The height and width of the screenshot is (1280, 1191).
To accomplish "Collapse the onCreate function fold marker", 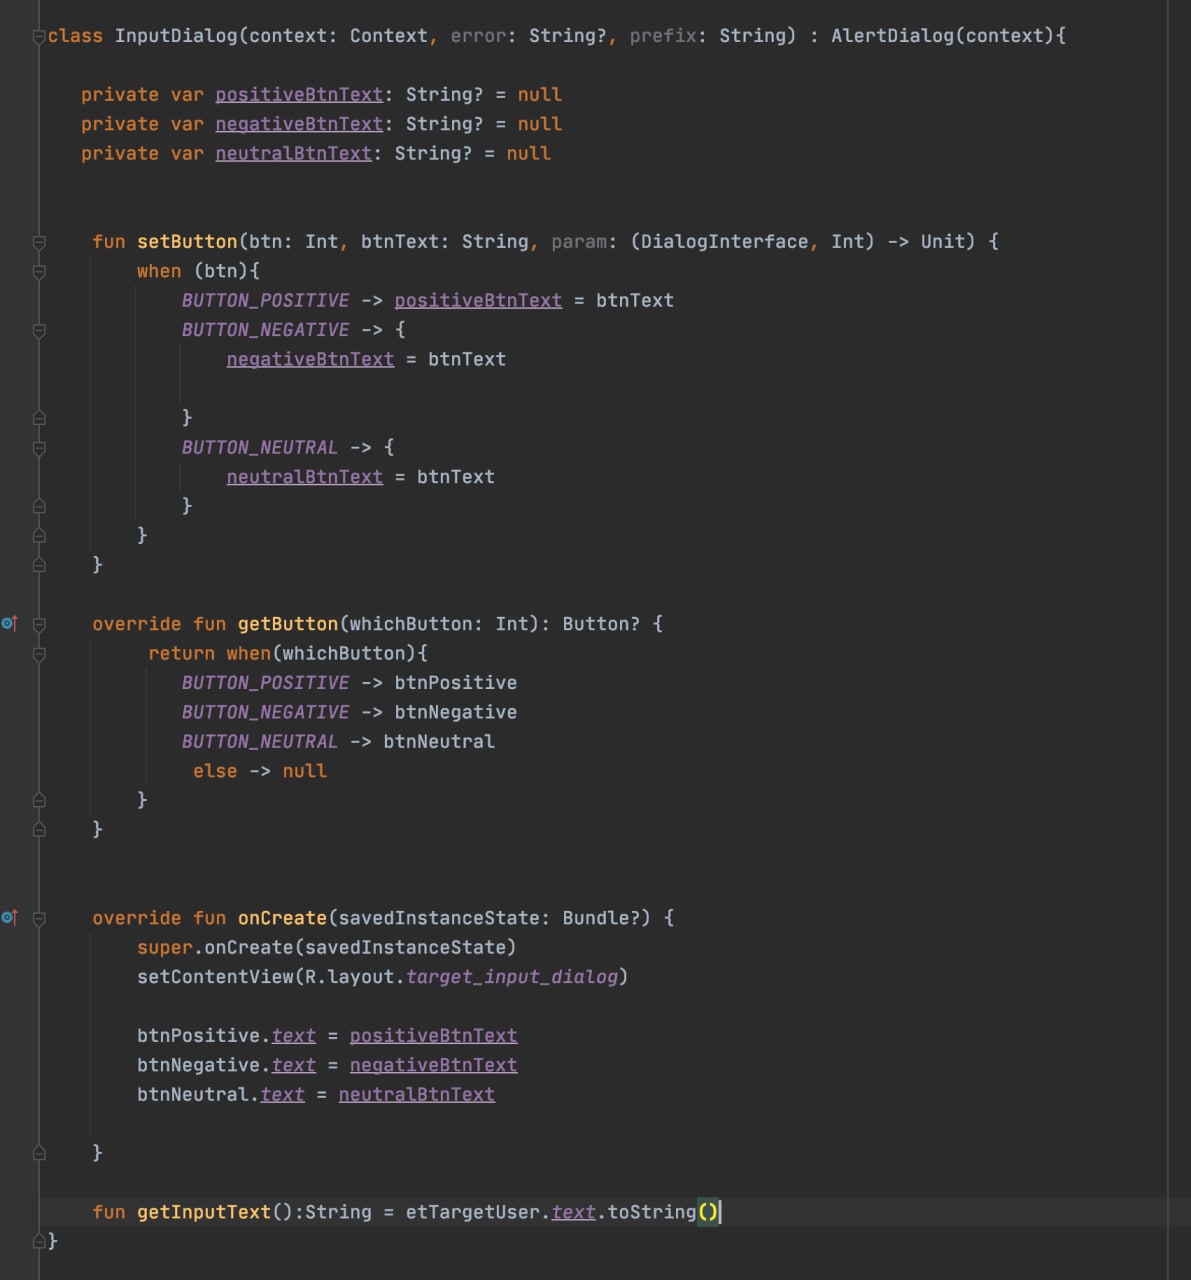I will (39, 918).
